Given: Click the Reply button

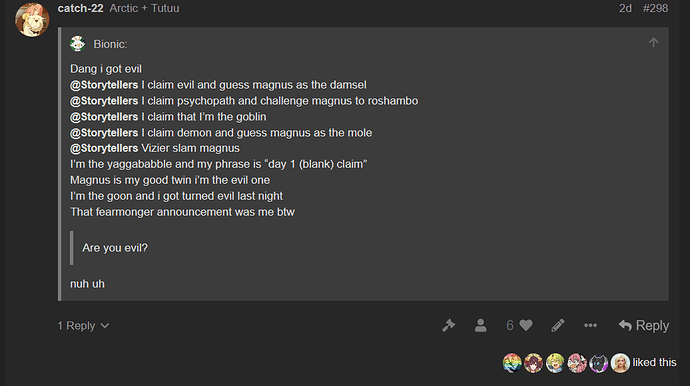Looking at the screenshot, I should 644,326.
